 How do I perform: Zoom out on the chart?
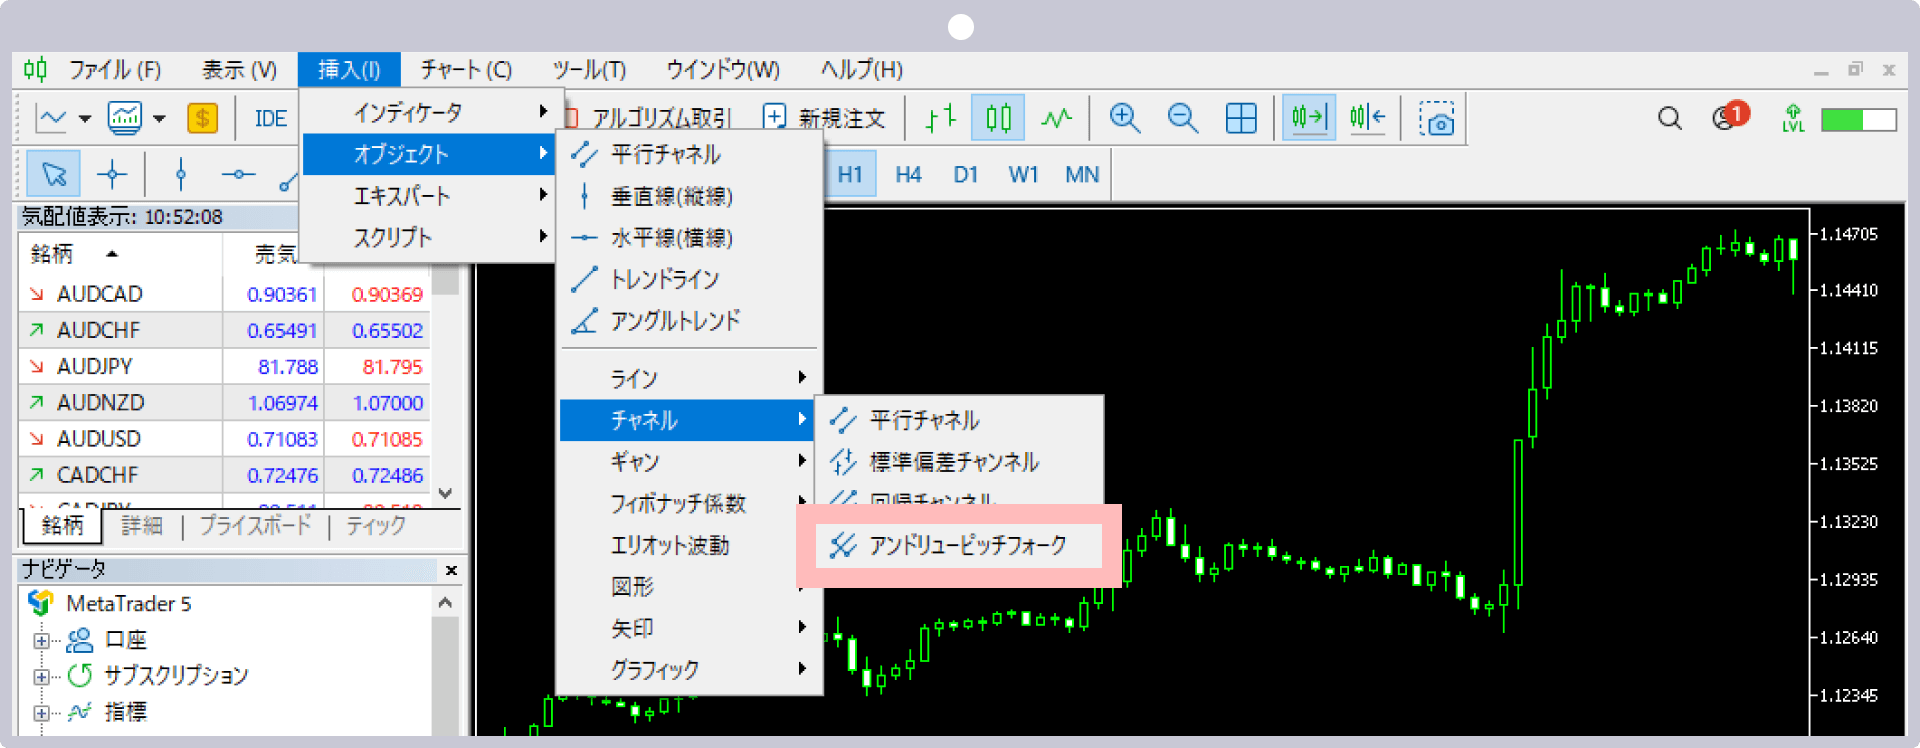[1183, 118]
